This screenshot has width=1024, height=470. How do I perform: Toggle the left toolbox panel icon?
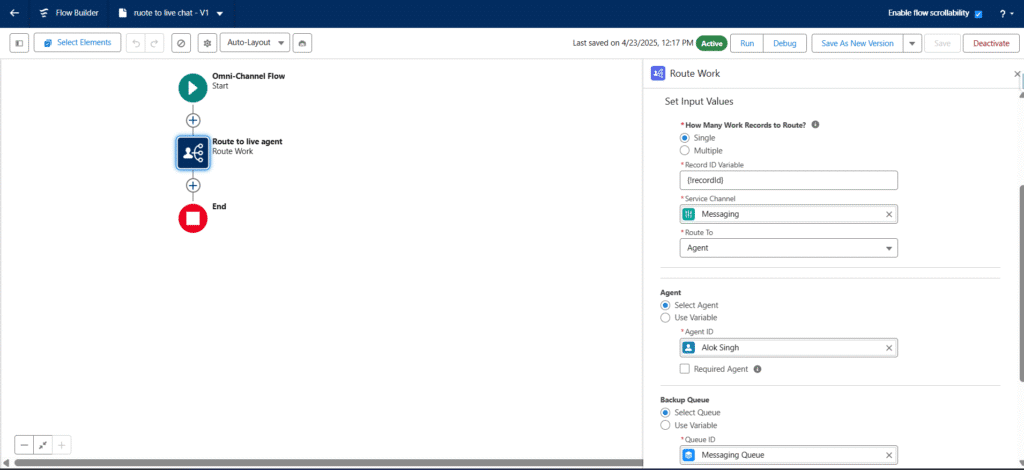coord(19,43)
